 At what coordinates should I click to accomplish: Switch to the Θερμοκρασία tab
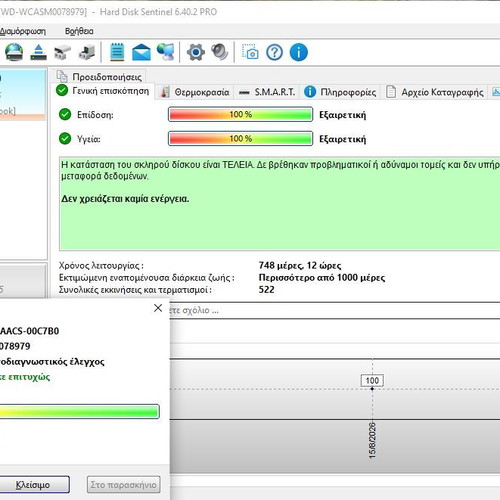coord(195,92)
